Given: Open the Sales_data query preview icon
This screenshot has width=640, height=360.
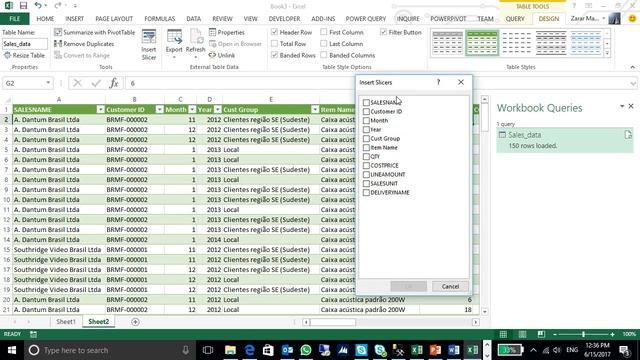Looking at the screenshot, I should coord(628,135).
